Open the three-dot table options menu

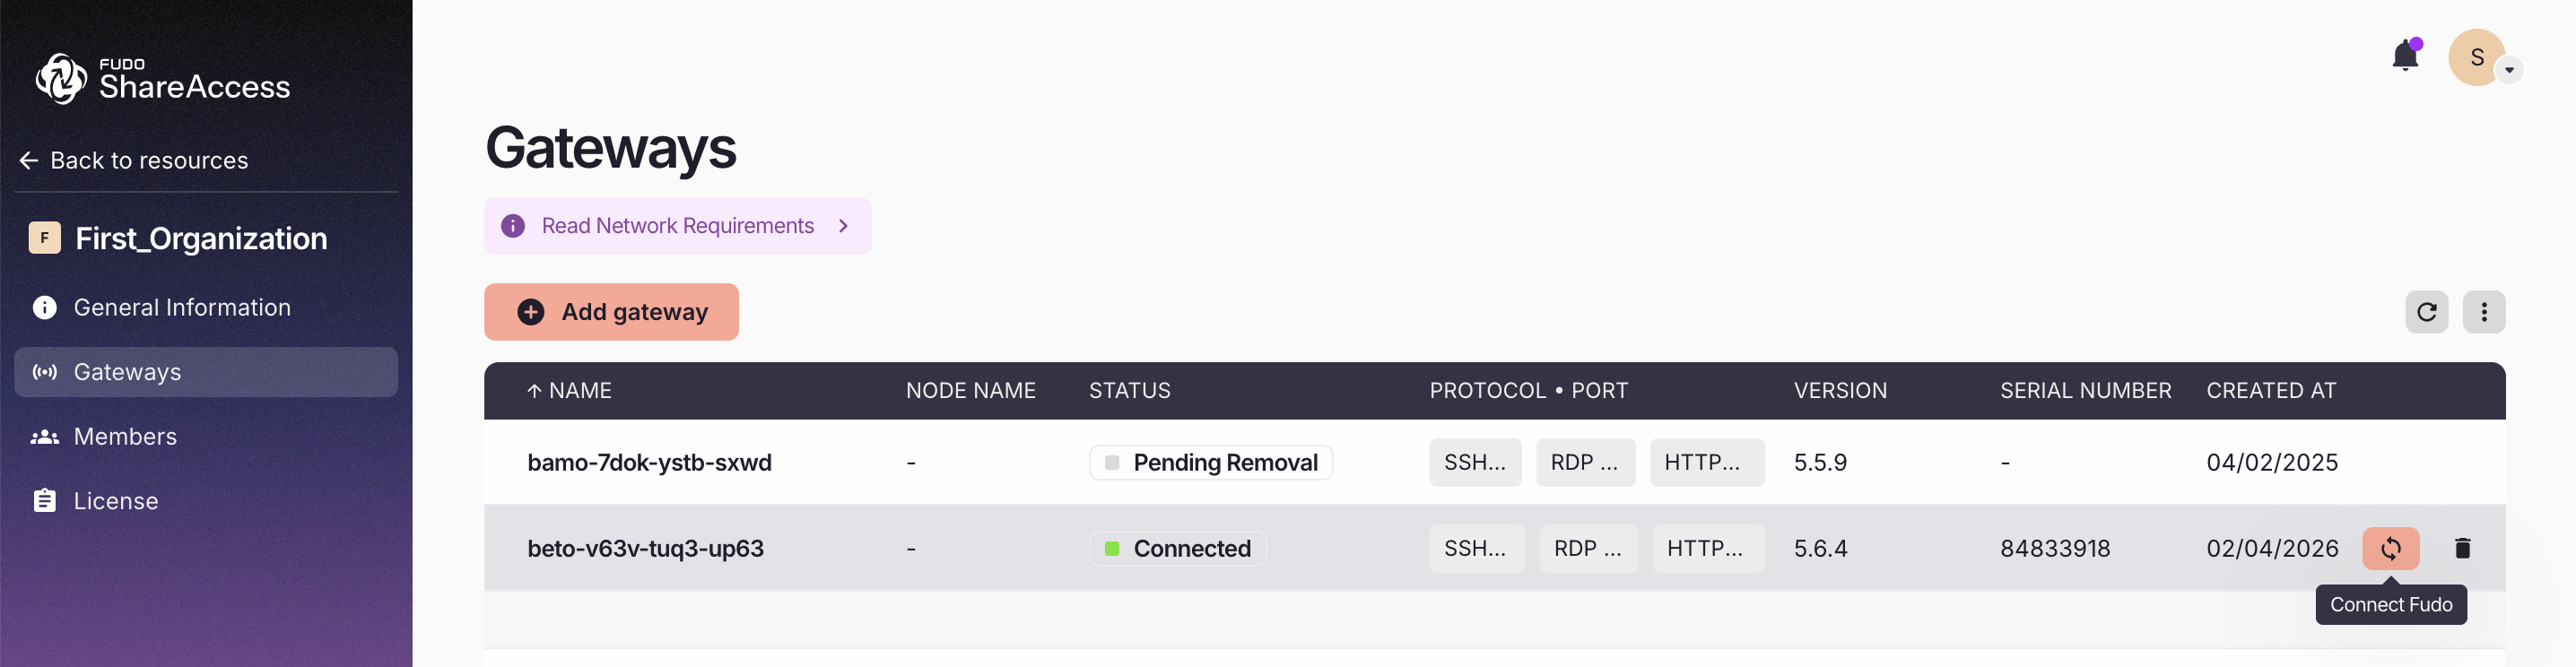click(x=2483, y=312)
